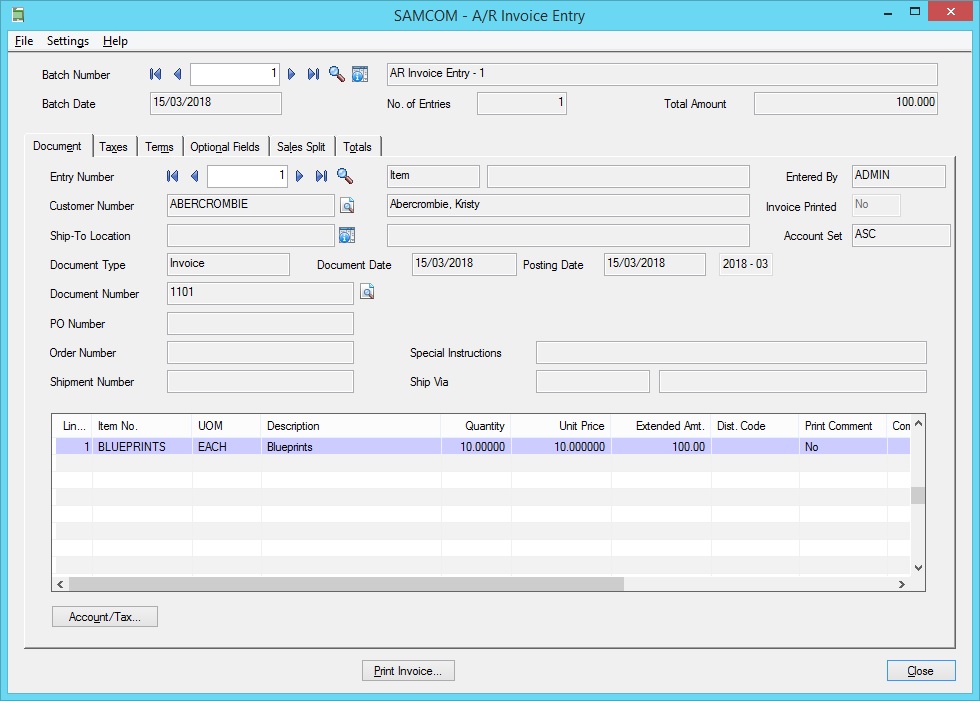Go to last entry number
Viewport: 980px width, 701px height.
pyautogui.click(x=321, y=176)
